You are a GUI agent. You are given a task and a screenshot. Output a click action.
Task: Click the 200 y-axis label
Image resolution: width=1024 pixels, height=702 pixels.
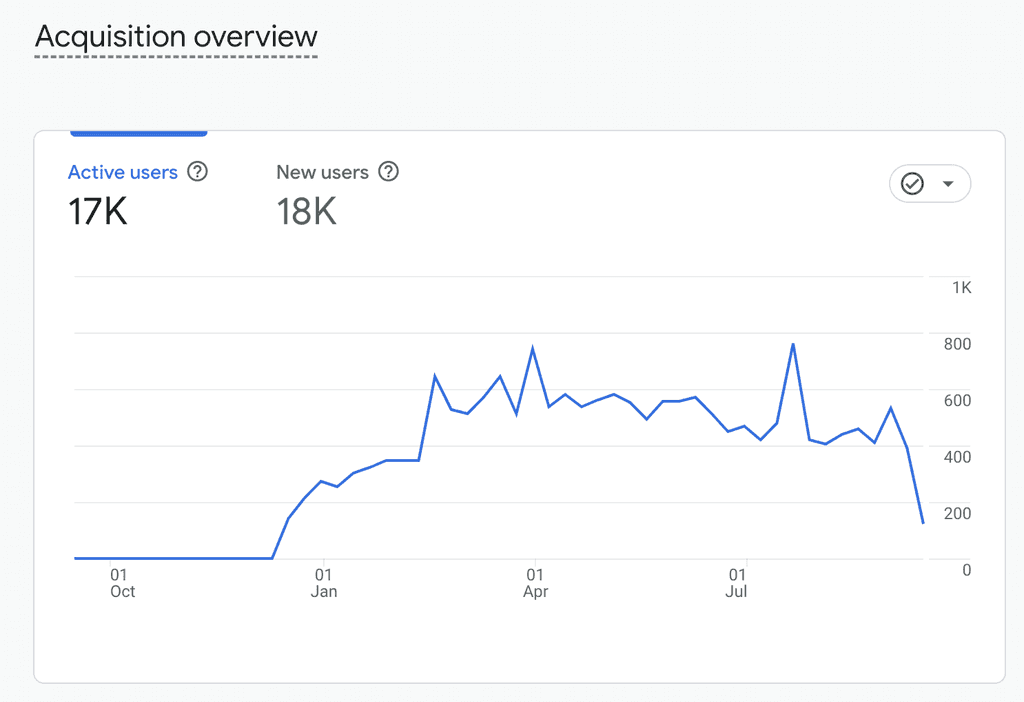957,513
